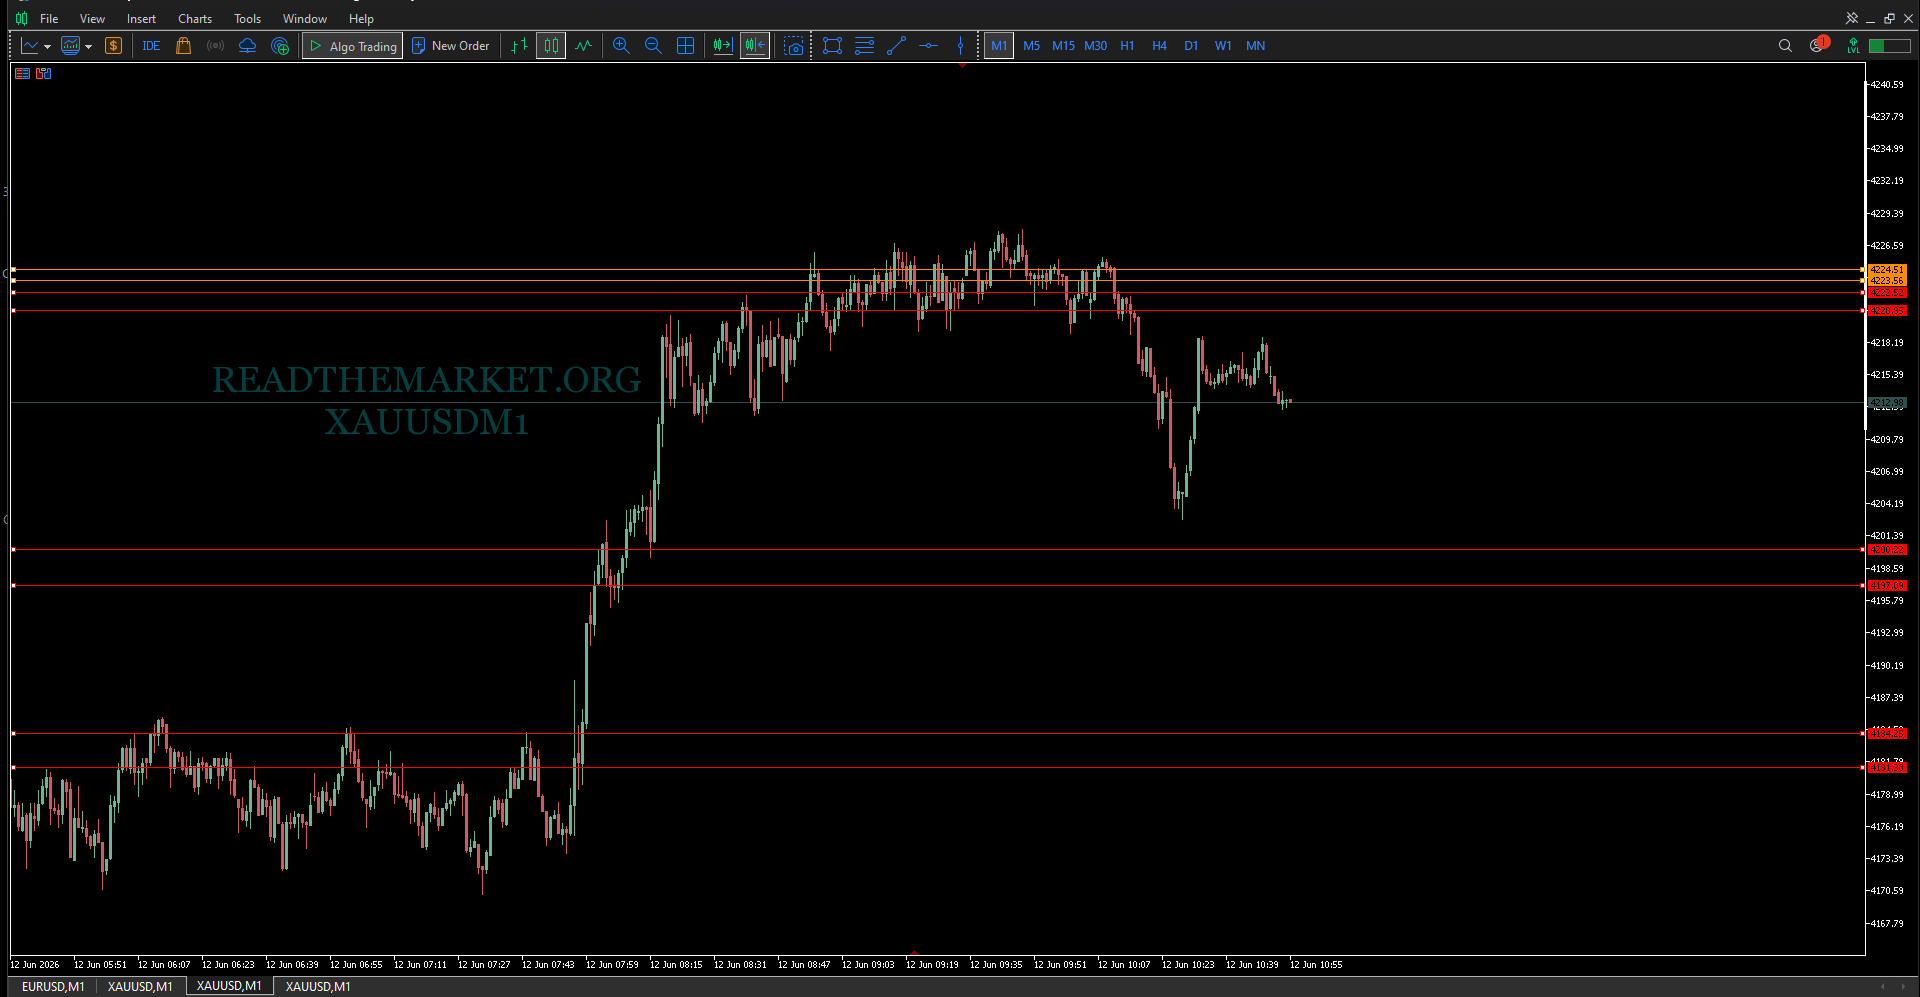
Task: Open account icon with notification badge
Action: pos(1819,44)
